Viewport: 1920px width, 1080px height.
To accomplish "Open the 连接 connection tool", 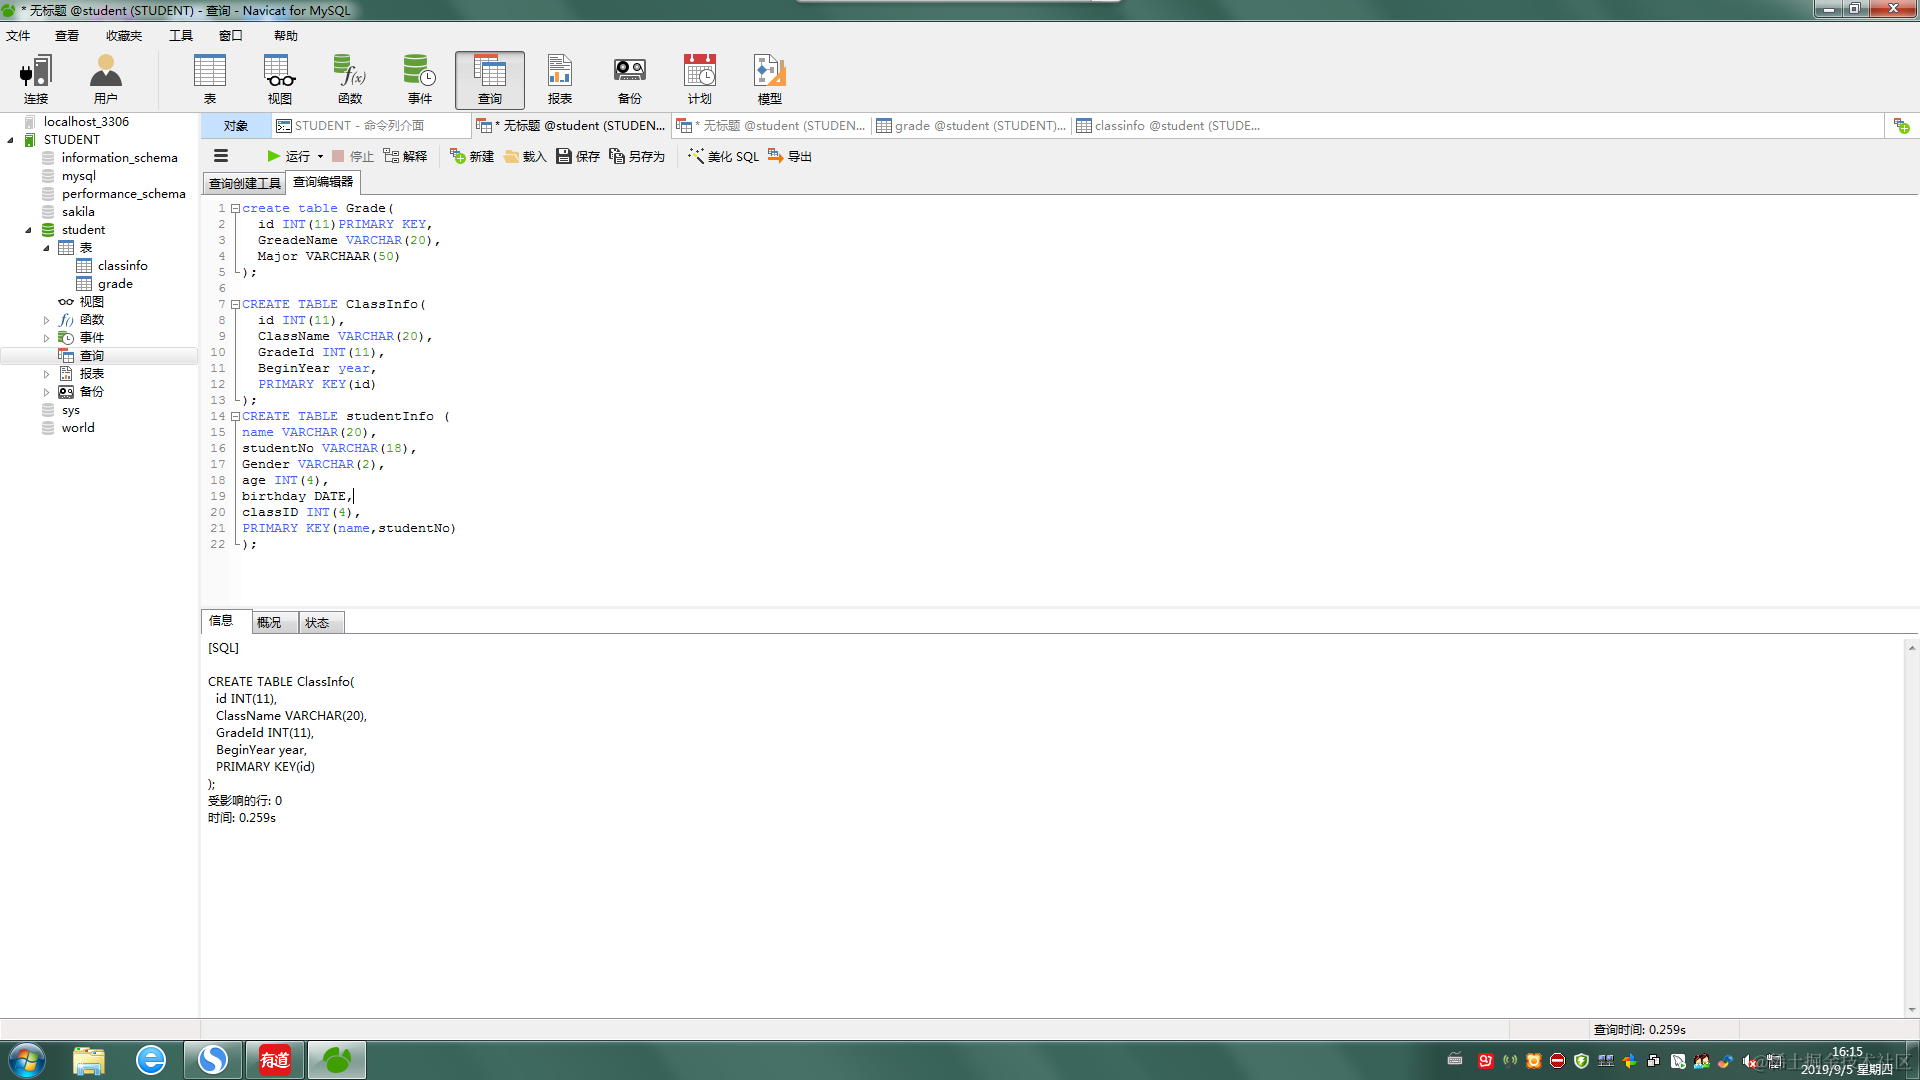I will pyautogui.click(x=36, y=79).
